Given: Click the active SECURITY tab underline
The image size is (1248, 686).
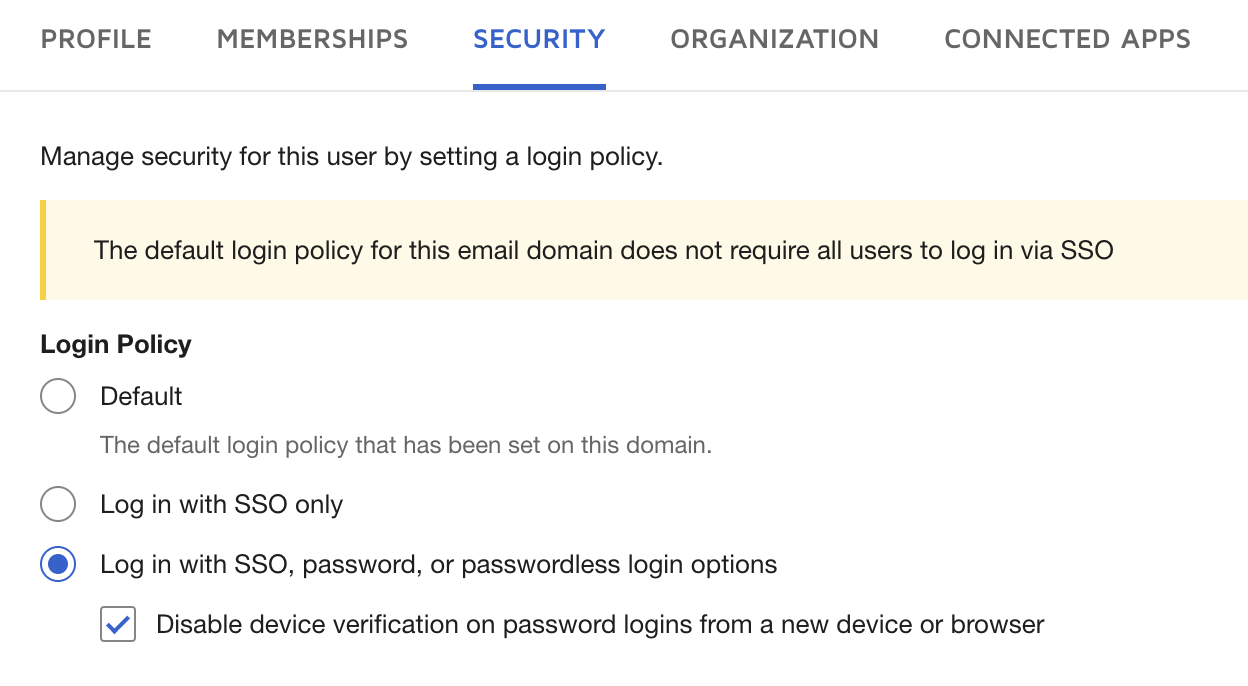Looking at the screenshot, I should coord(539,87).
